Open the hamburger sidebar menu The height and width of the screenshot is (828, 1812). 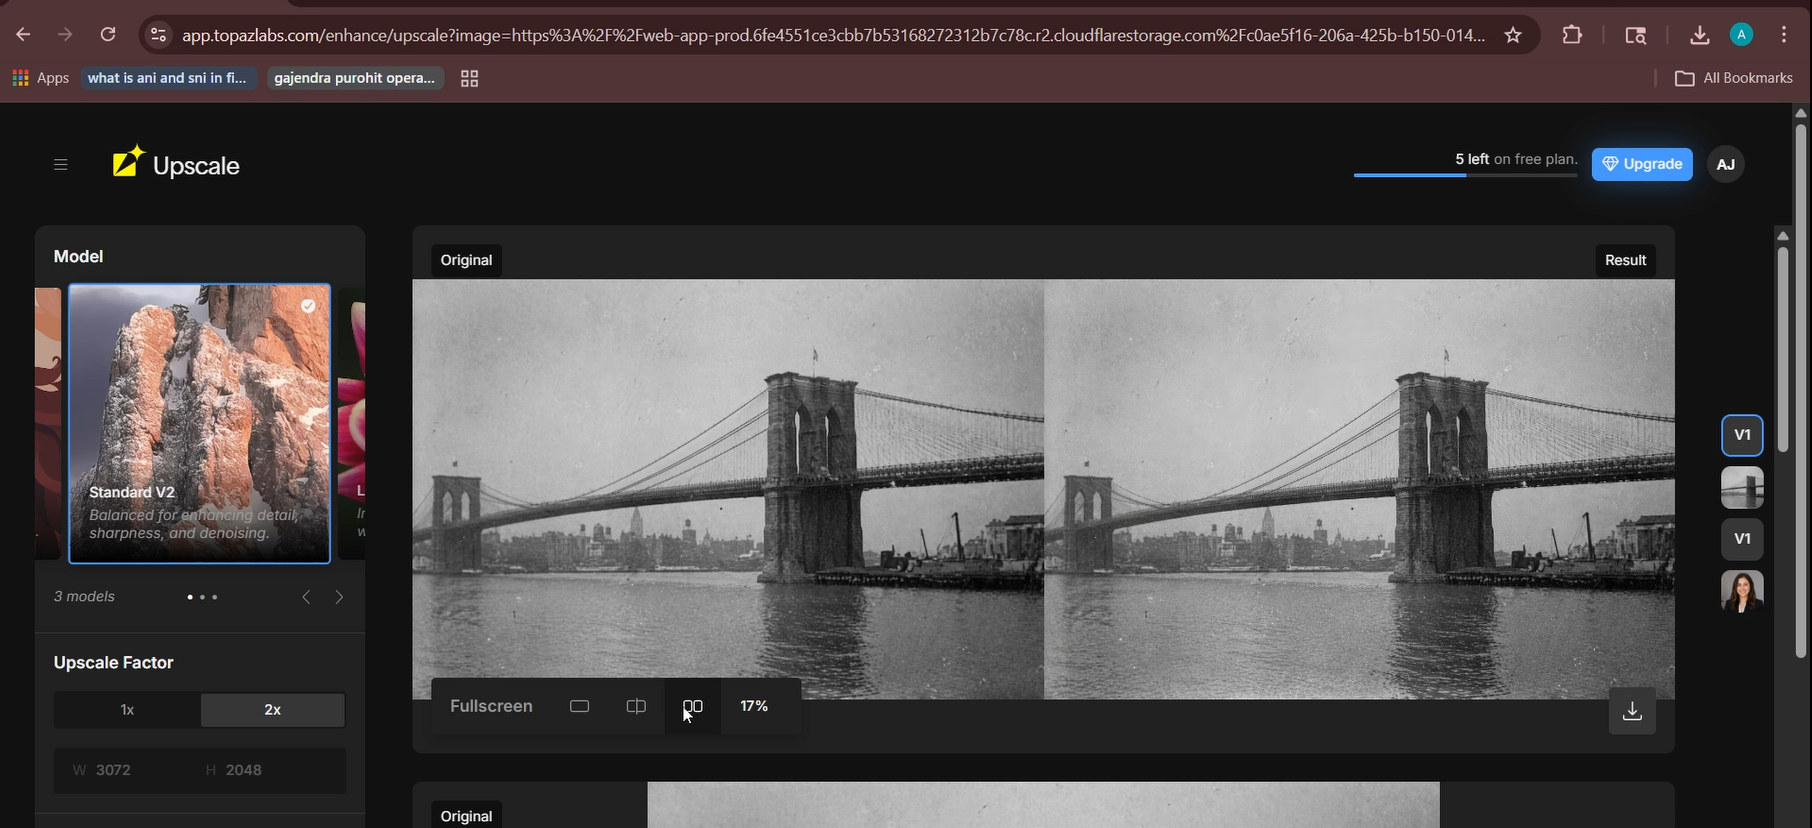[61, 165]
